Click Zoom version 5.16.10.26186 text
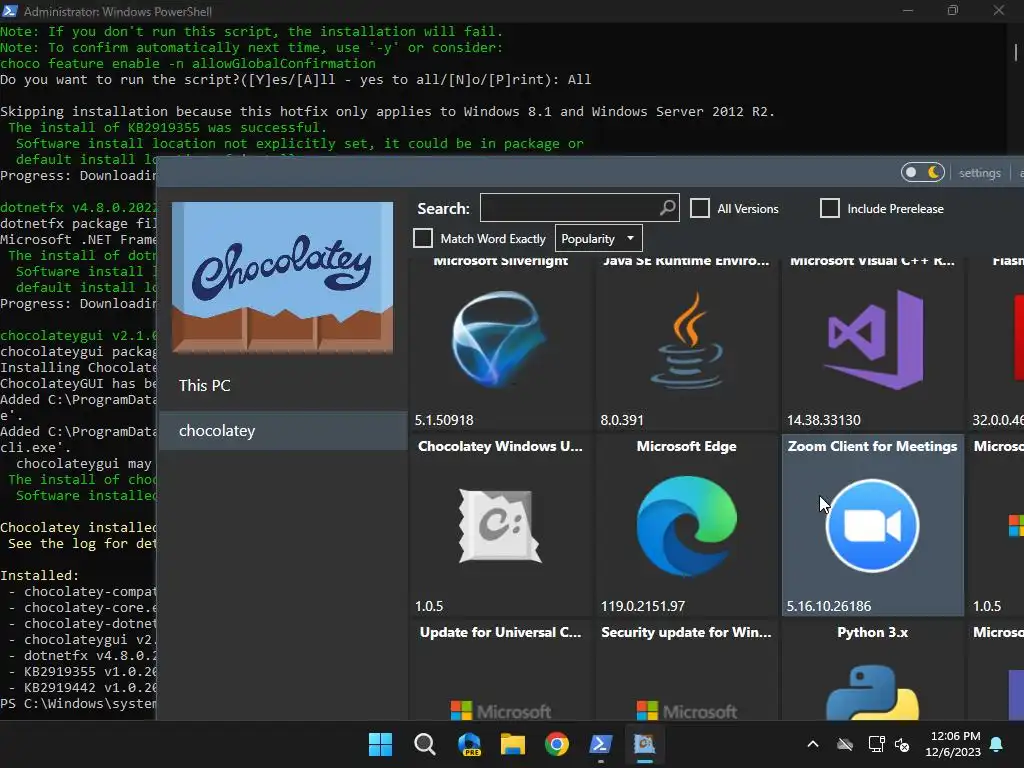The image size is (1024, 768). click(x=828, y=606)
